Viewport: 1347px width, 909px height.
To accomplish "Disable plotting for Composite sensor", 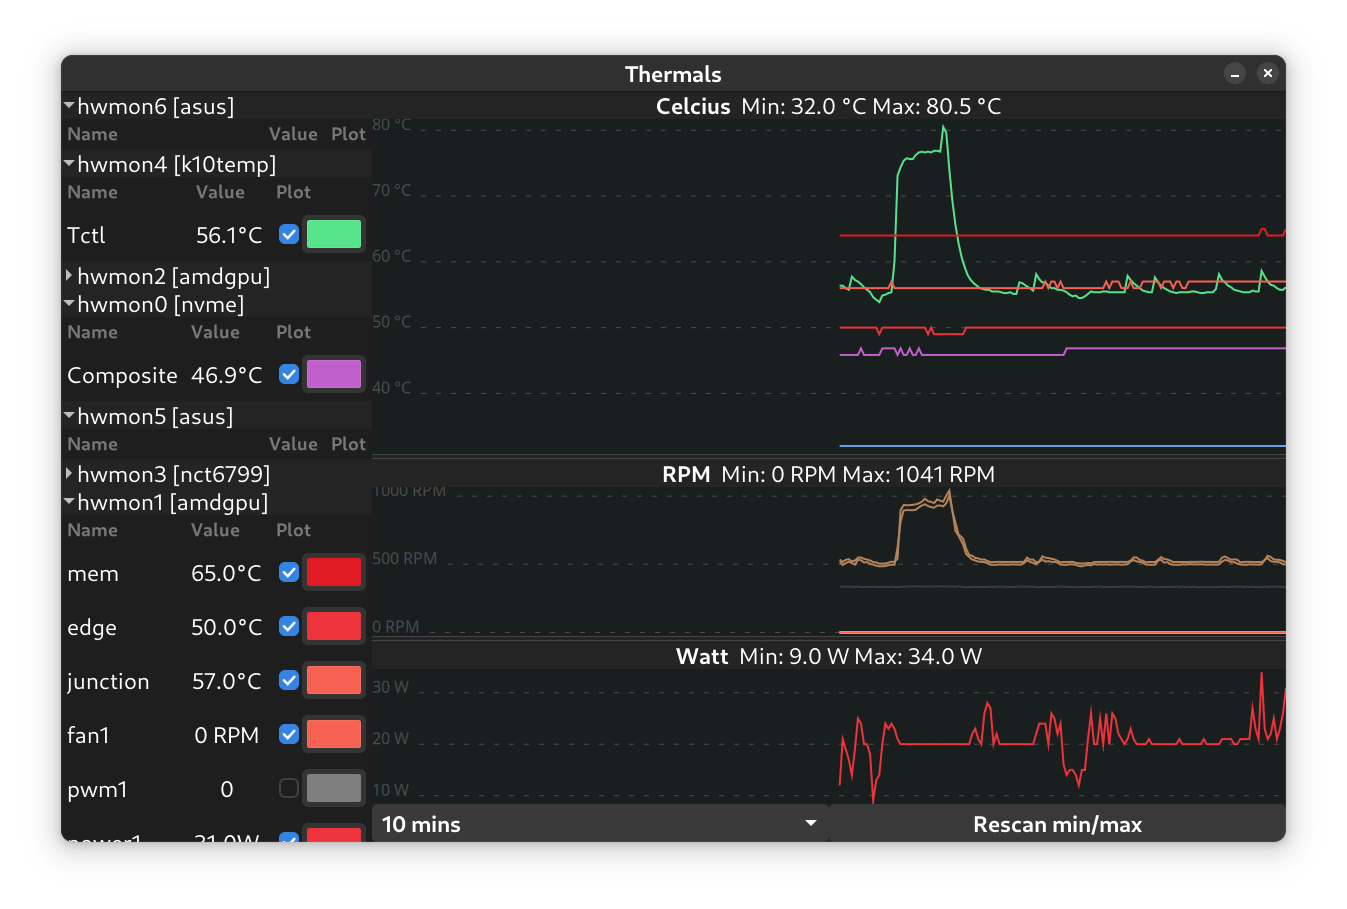I will 289,375.
